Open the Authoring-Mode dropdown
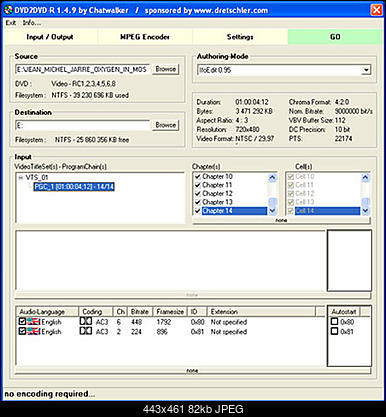The width and height of the screenshot is (386, 417). point(366,70)
